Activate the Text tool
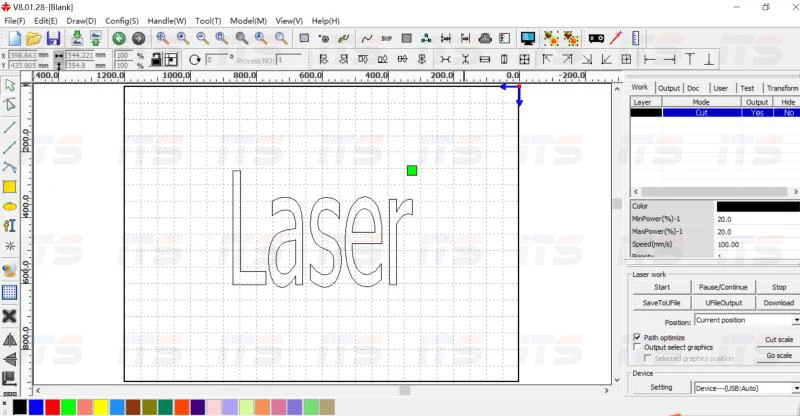Viewport: 800px width, 416px height. [x=10, y=226]
